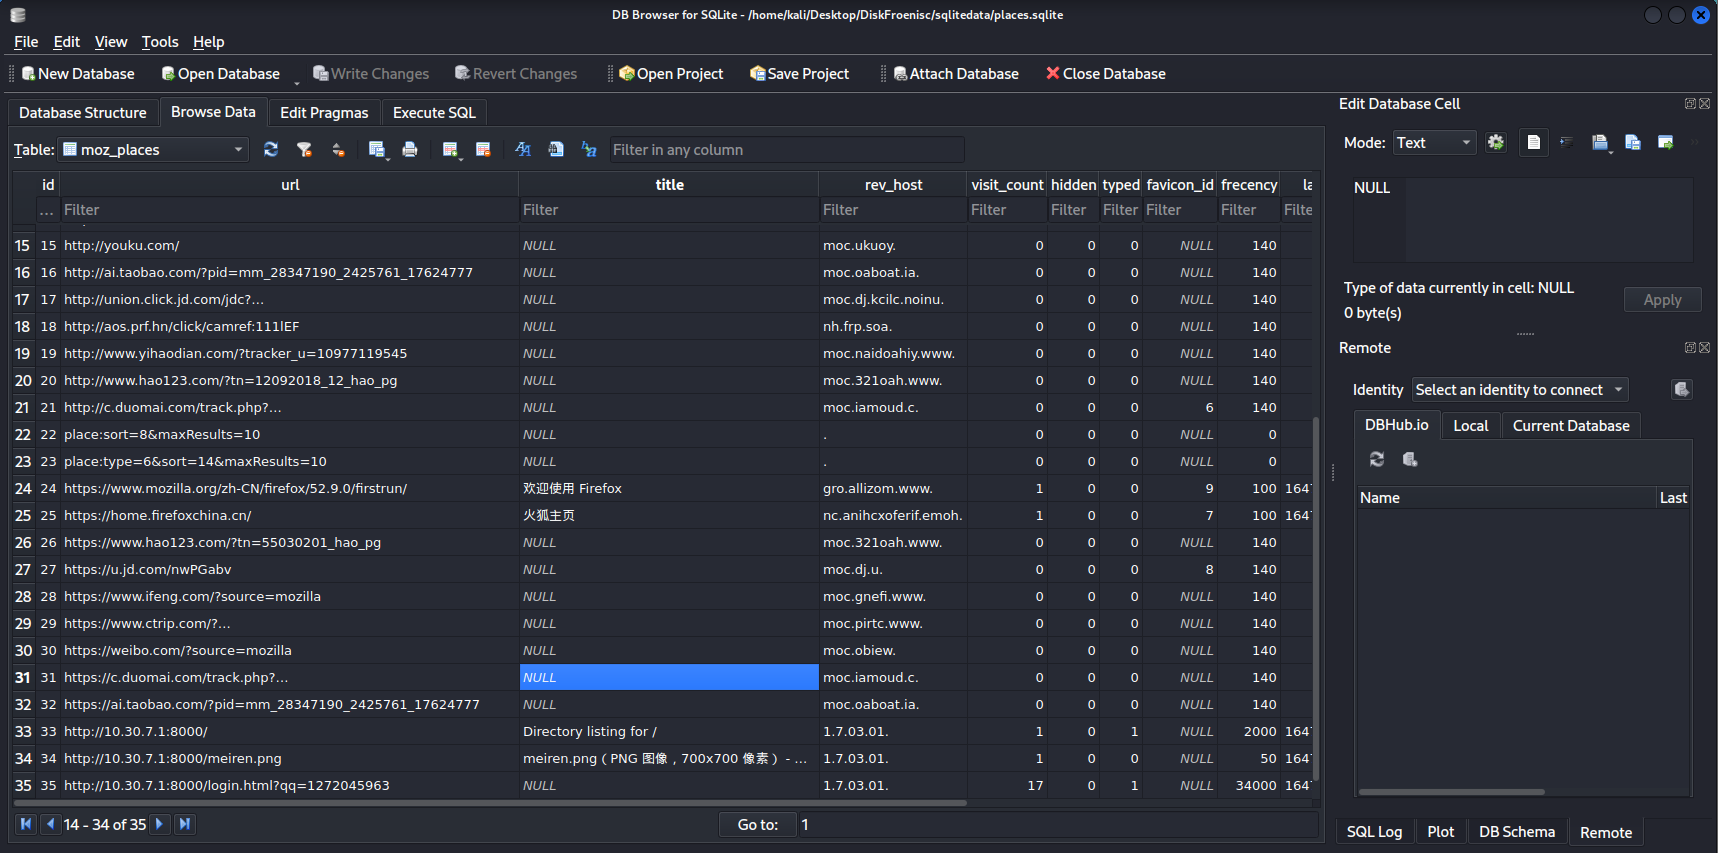Click the 'Filter in any column' field
Viewport: 1718px width, 853px height.
tap(786, 150)
